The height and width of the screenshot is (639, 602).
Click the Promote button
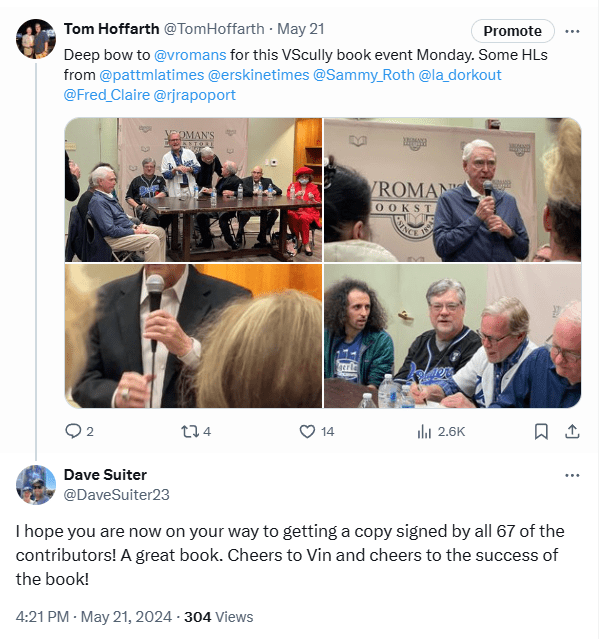pos(512,31)
